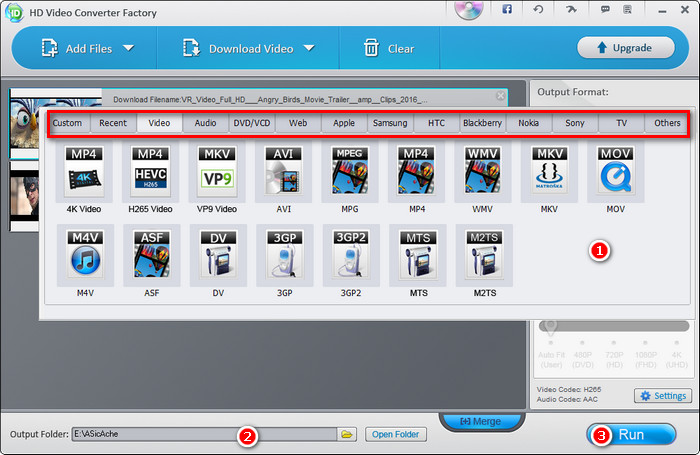
Task: Switch to the Custom tab
Action: click(x=67, y=123)
